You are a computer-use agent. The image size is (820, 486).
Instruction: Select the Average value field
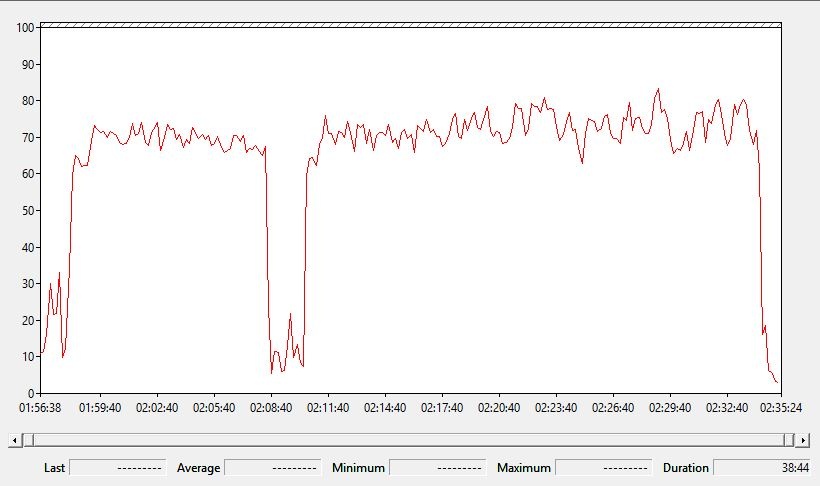pyautogui.click(x=272, y=468)
